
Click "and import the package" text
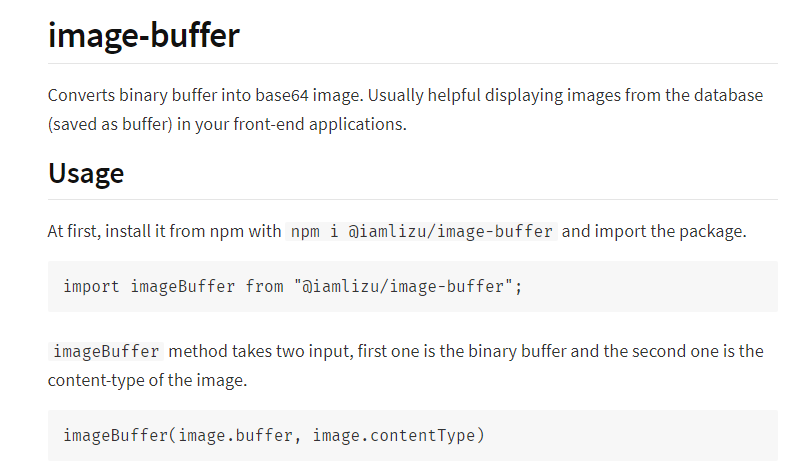tap(653, 231)
